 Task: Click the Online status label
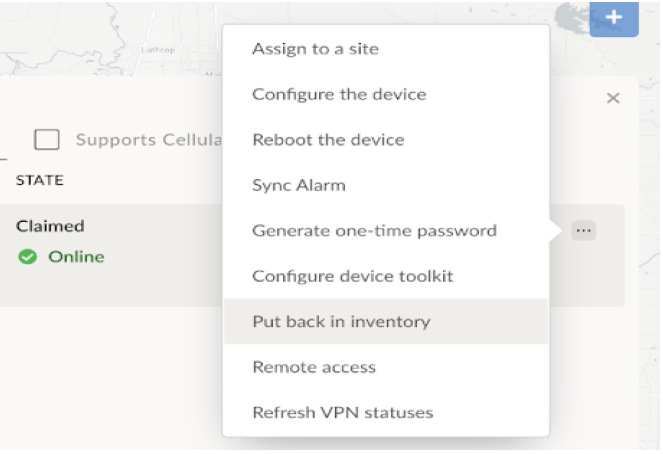[x=76, y=257]
